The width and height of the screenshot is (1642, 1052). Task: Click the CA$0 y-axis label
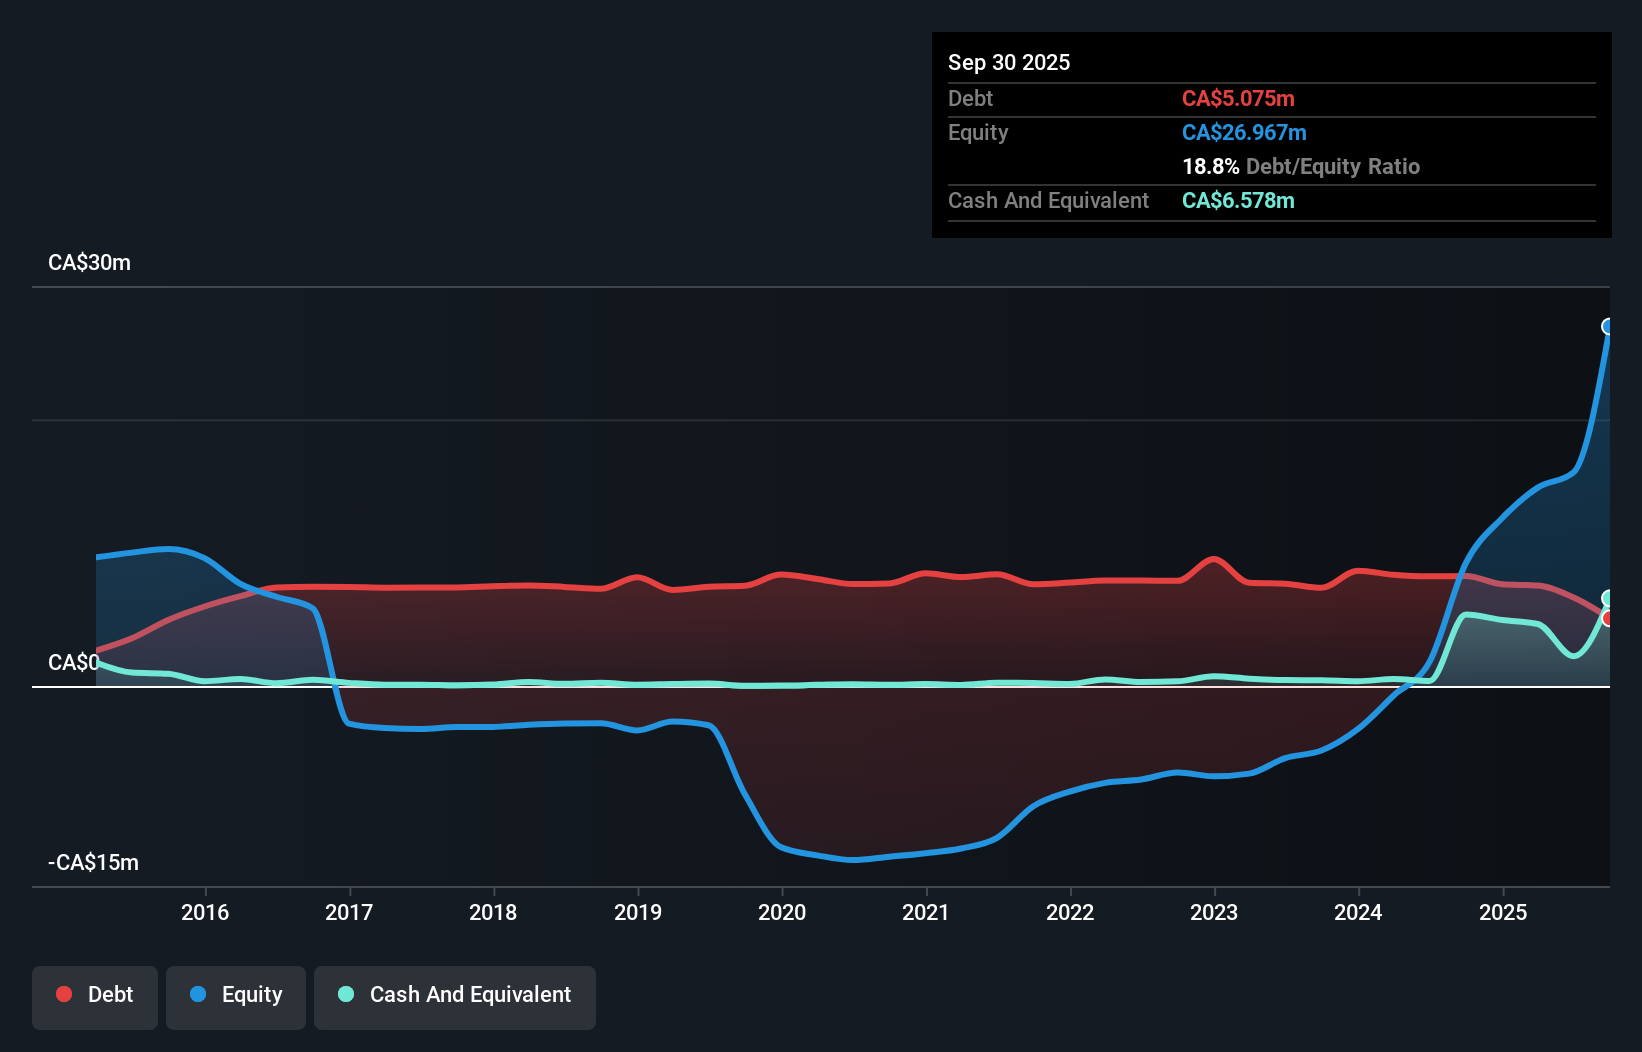click(x=74, y=663)
